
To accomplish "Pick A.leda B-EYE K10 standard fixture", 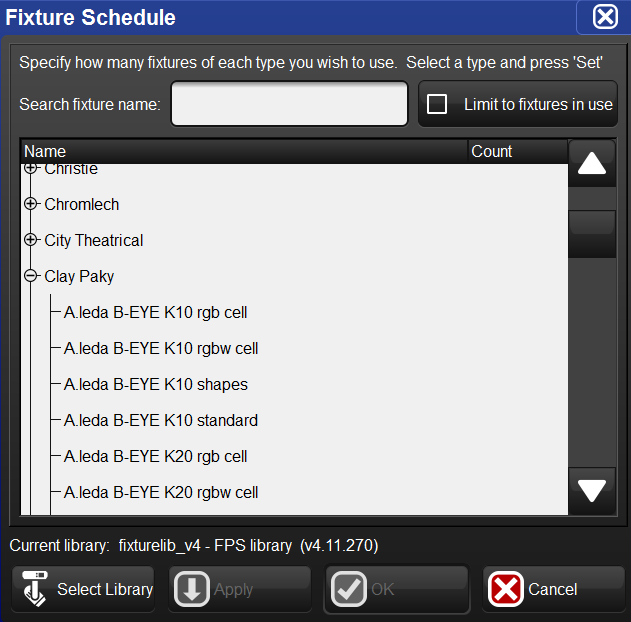I will pyautogui.click(x=160, y=420).
